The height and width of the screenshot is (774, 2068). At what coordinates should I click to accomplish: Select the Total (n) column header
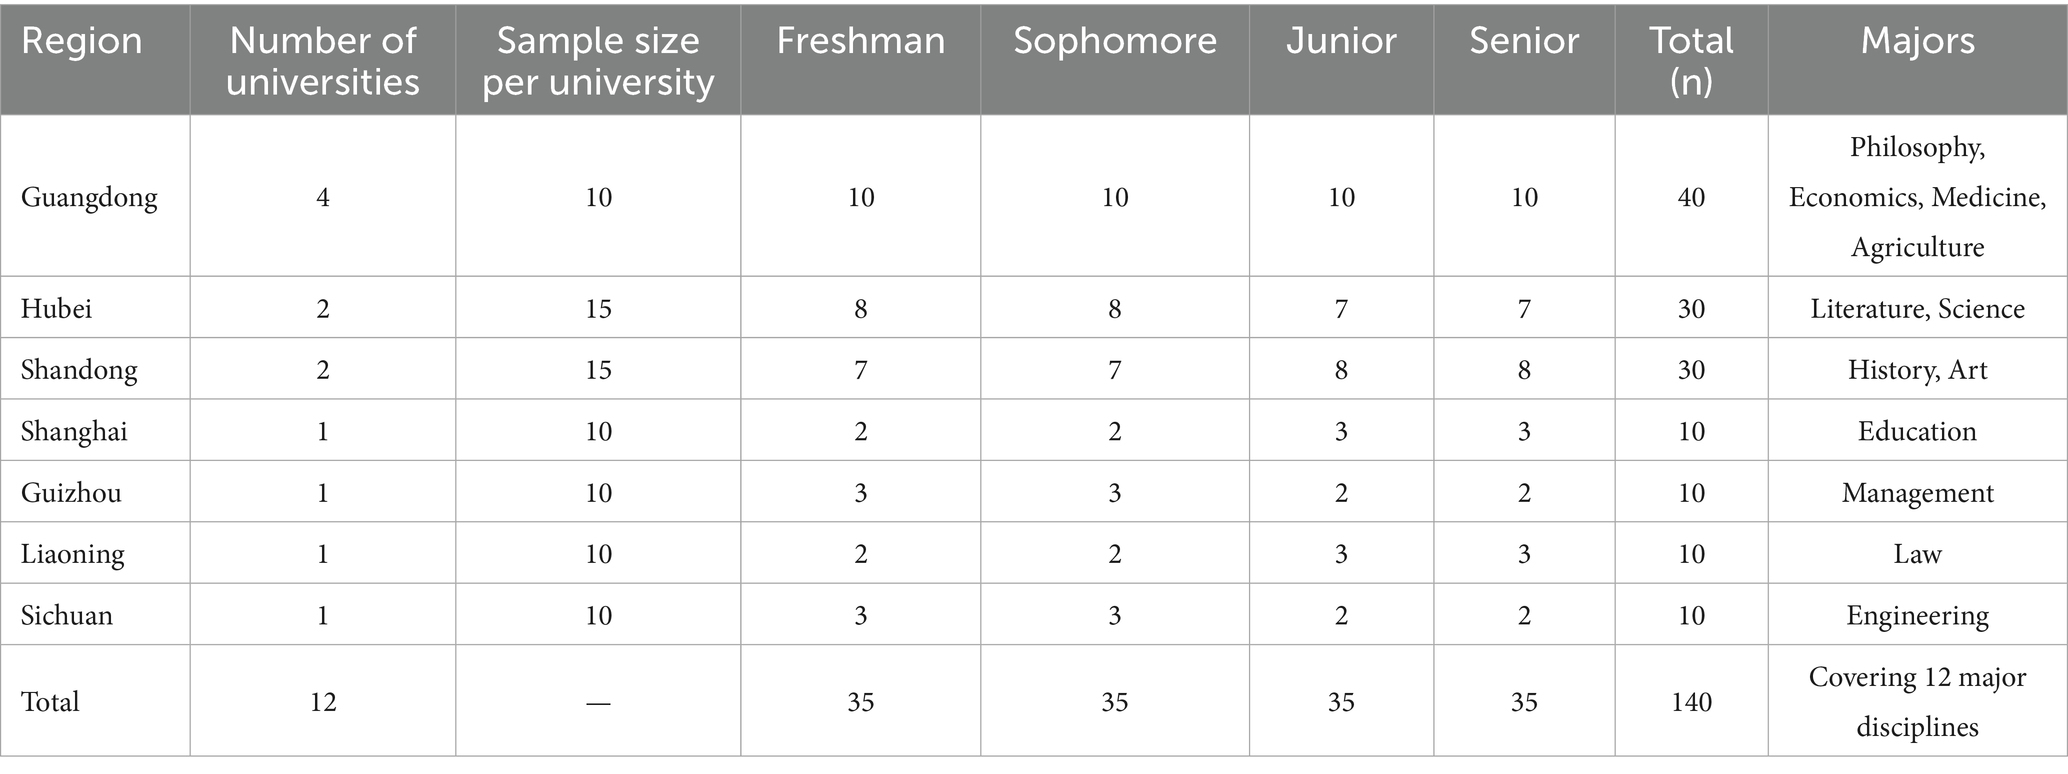click(x=1691, y=61)
